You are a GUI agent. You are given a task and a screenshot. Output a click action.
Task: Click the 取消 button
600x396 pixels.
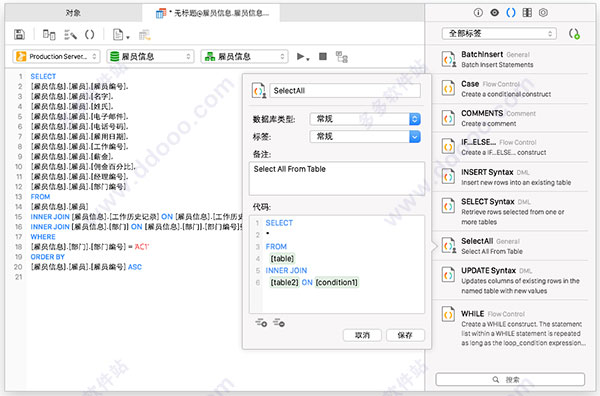coord(362,335)
